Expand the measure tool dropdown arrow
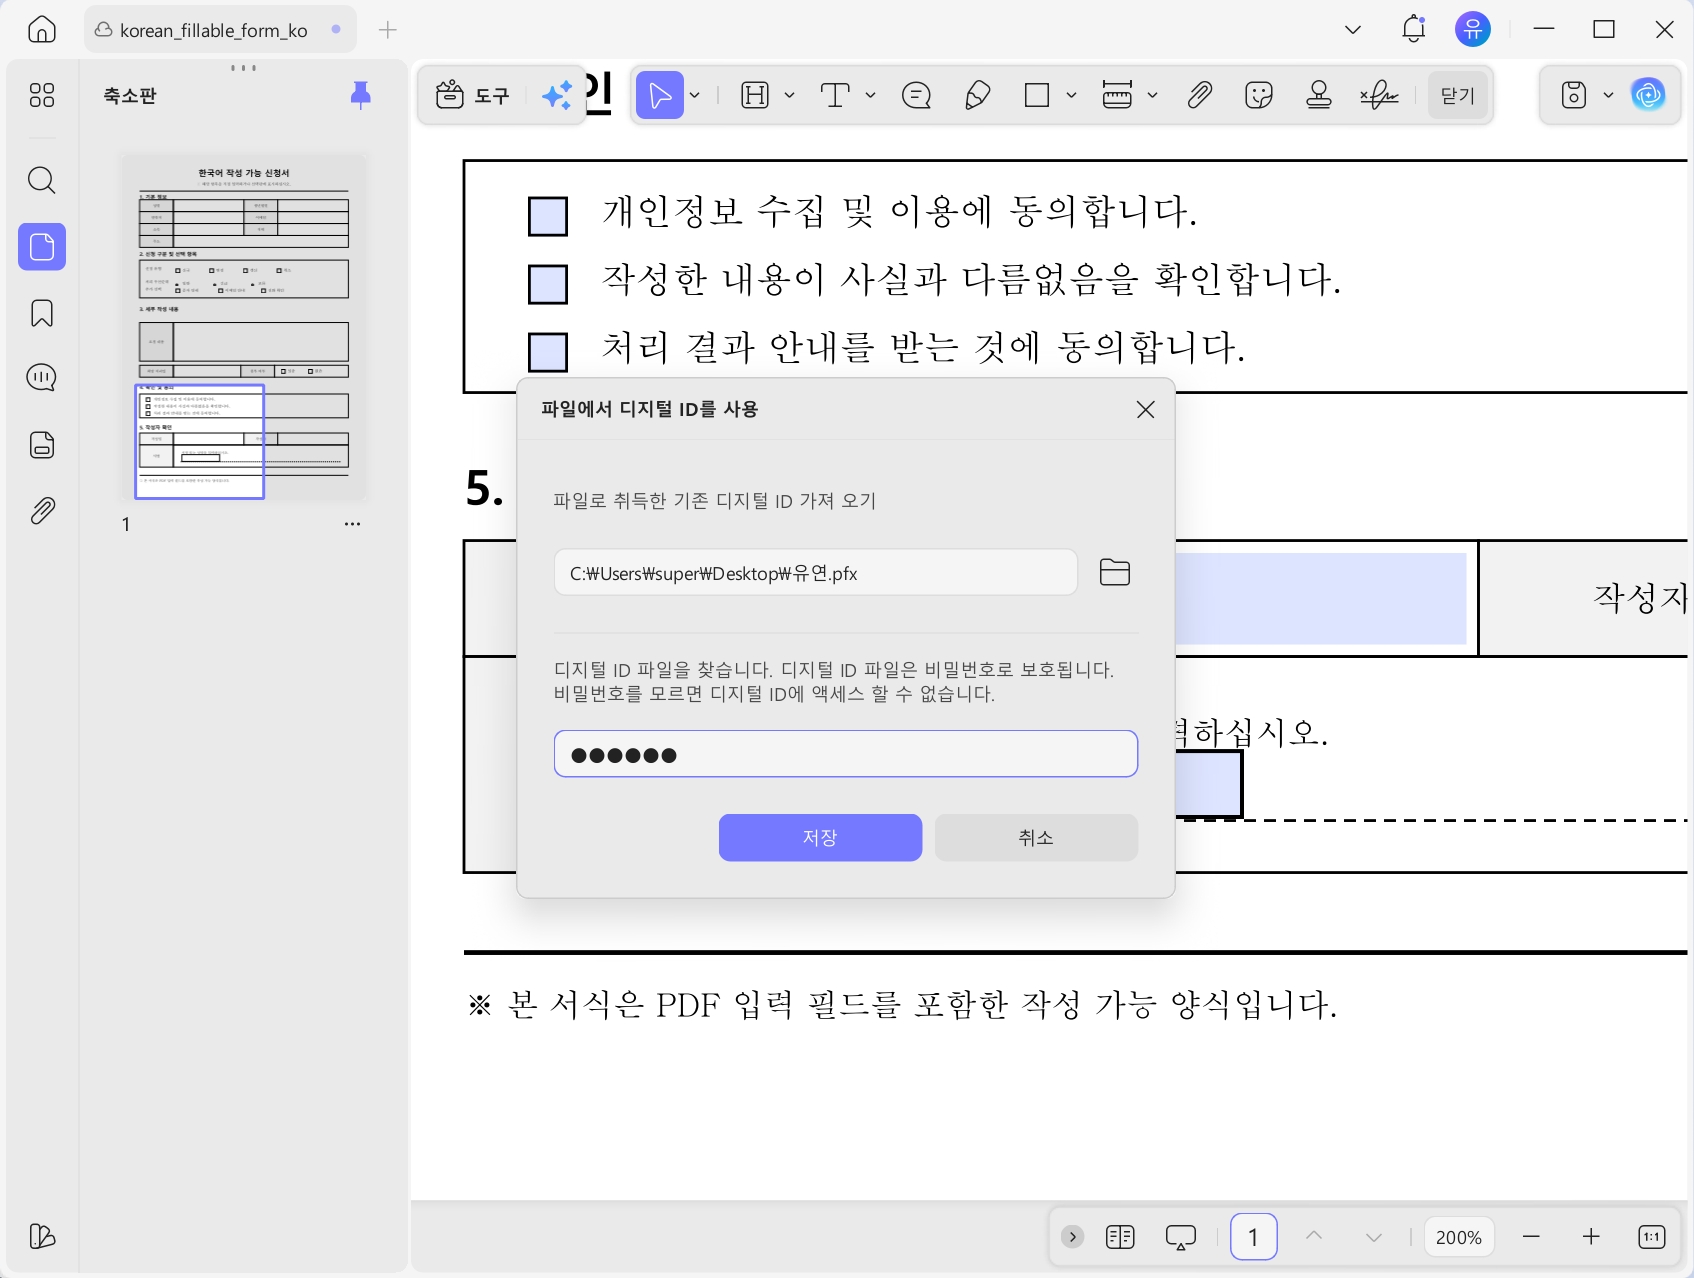Image resolution: width=1694 pixels, height=1278 pixels. tap(1152, 96)
